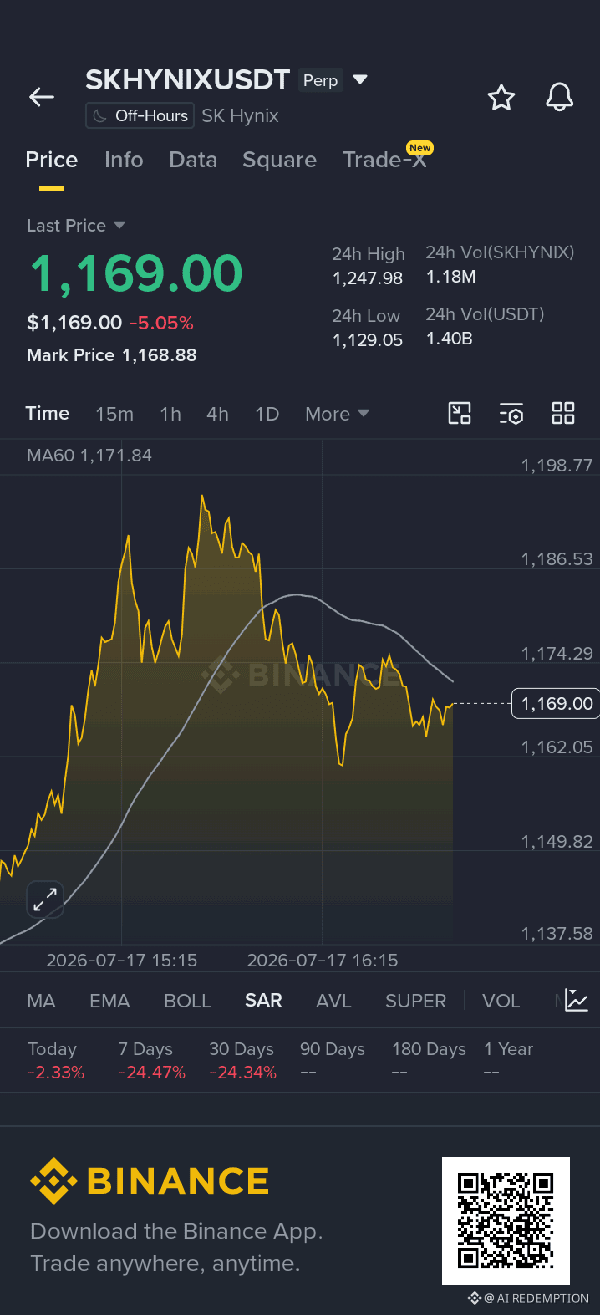
Task: Open the four-square layout grid icon
Action: tap(563, 414)
